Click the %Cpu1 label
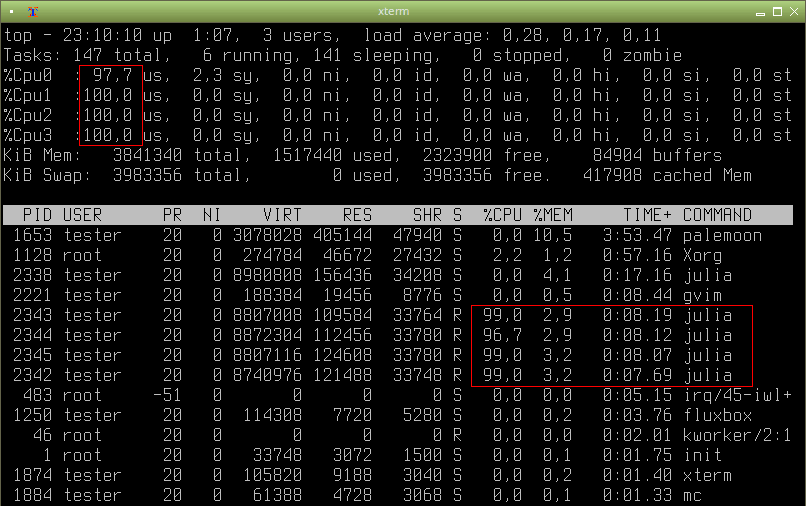Image resolution: width=806 pixels, height=506 pixels. (28, 95)
